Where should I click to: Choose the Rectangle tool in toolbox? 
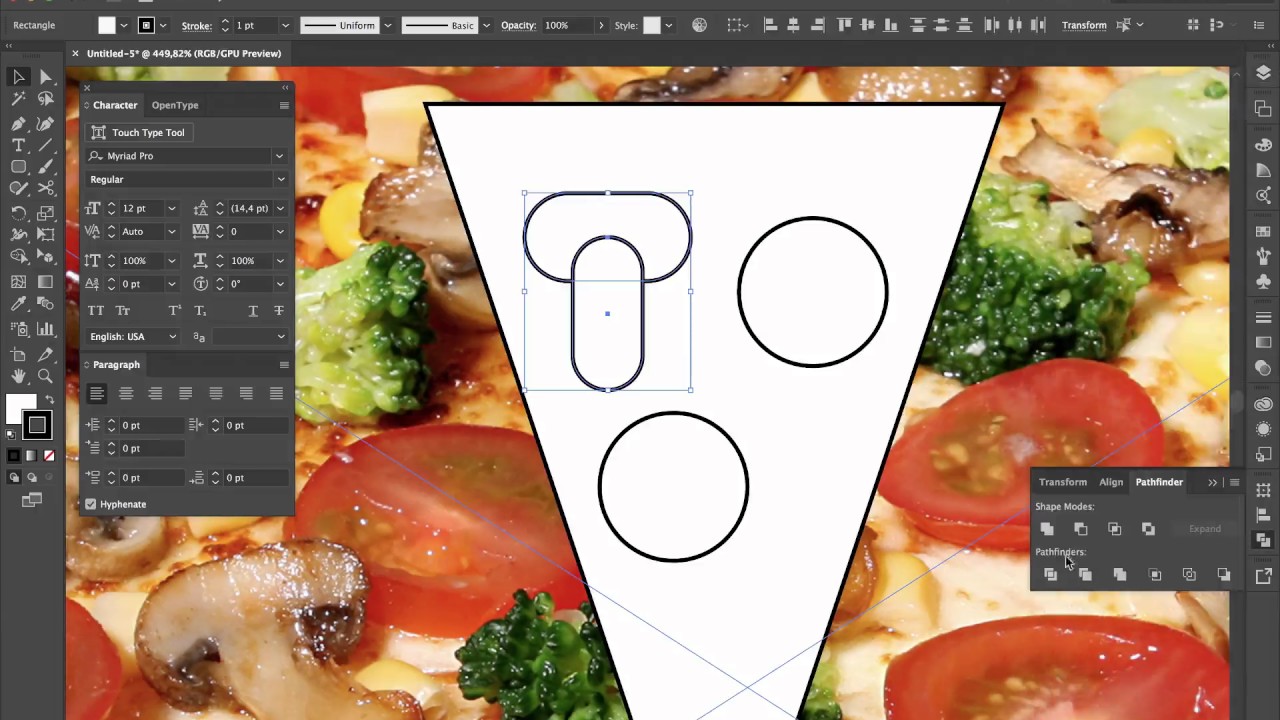click(19, 168)
